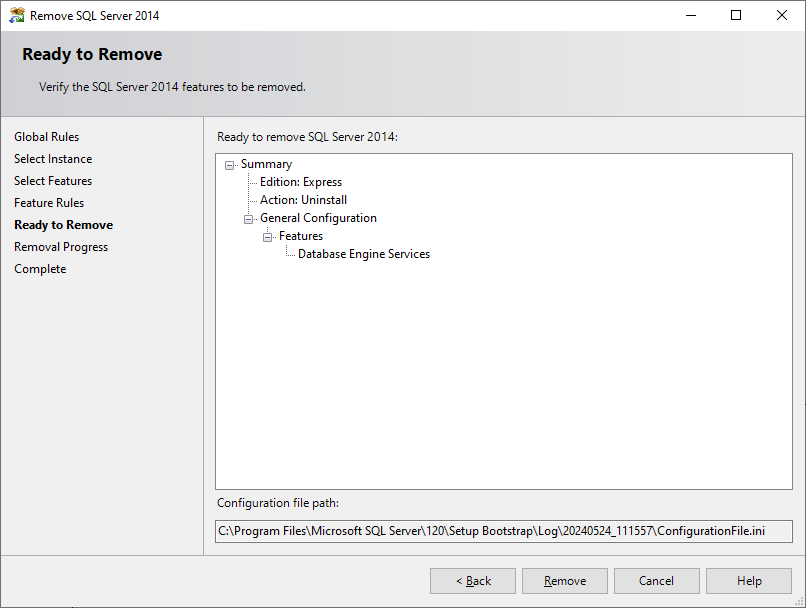Open the Removal Progress step
The image size is (806, 608).
60,246
